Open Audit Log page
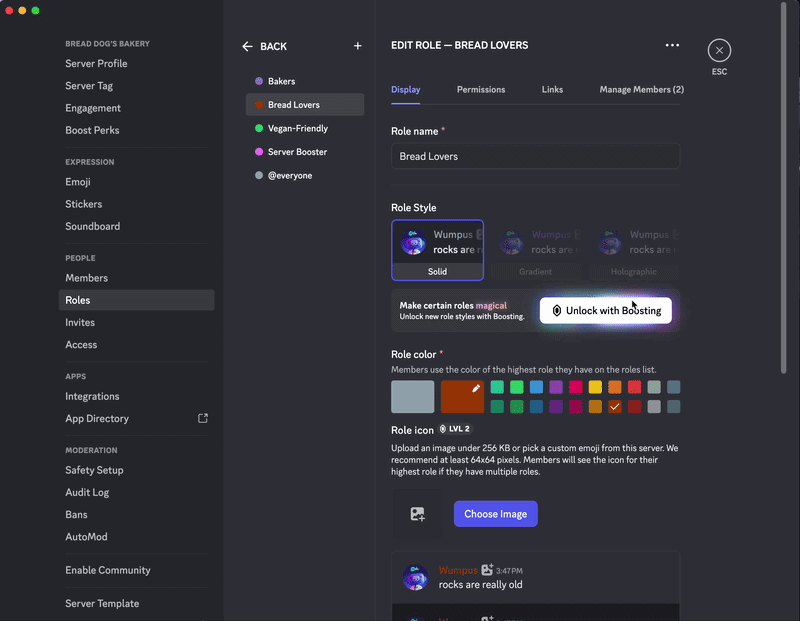The height and width of the screenshot is (621, 800). [x=136, y=492]
